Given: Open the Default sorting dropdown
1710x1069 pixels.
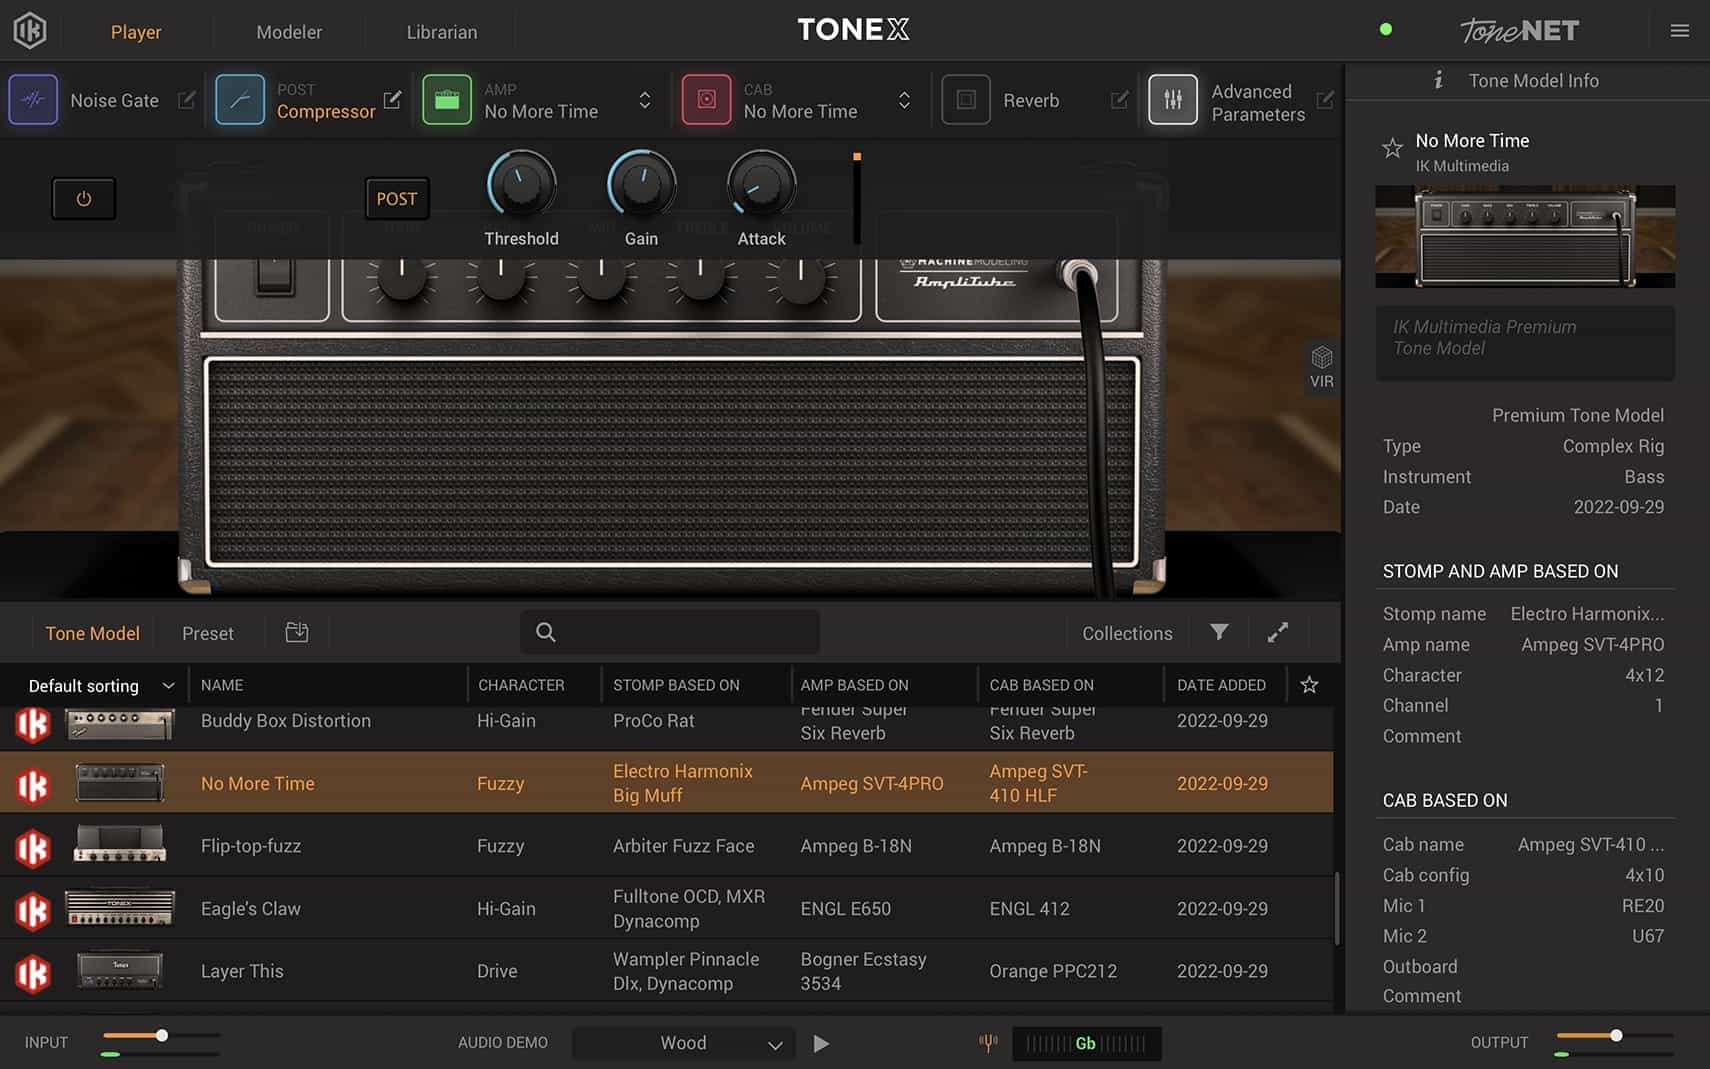Looking at the screenshot, I should [101, 685].
